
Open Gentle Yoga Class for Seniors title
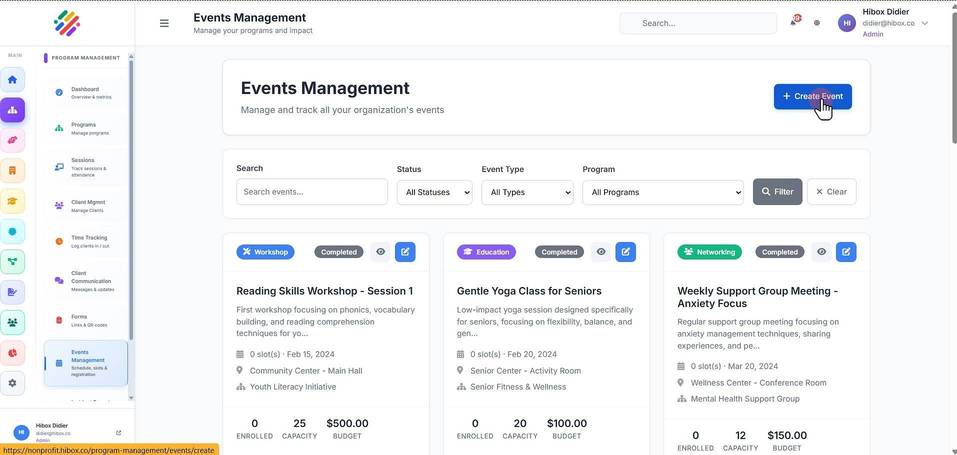click(x=529, y=291)
